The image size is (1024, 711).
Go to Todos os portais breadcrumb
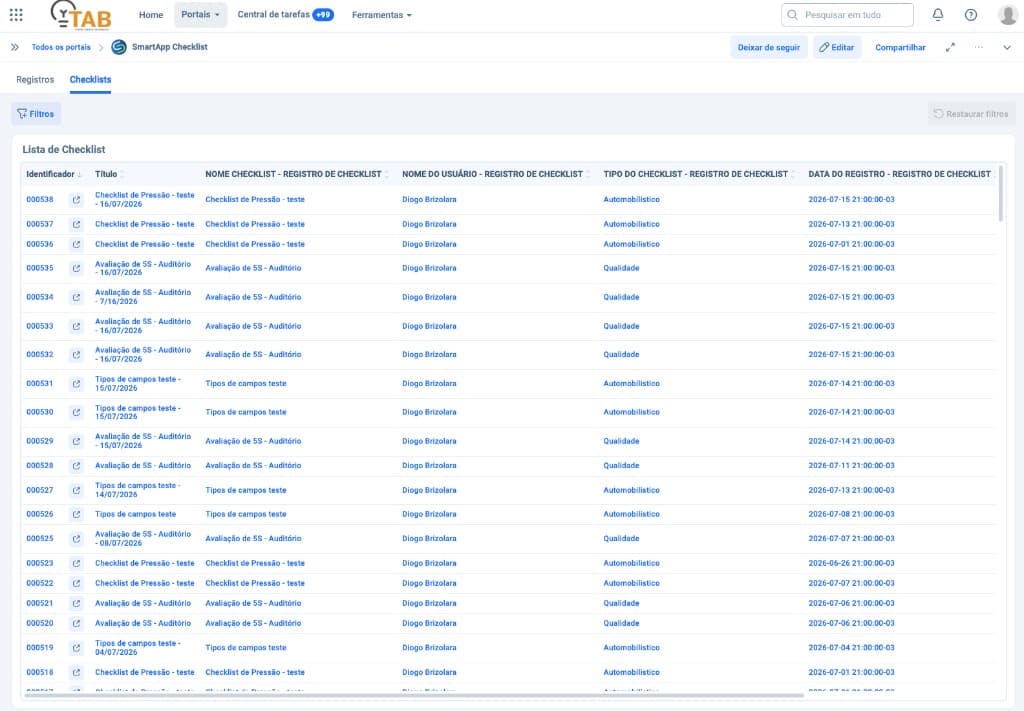click(x=61, y=47)
